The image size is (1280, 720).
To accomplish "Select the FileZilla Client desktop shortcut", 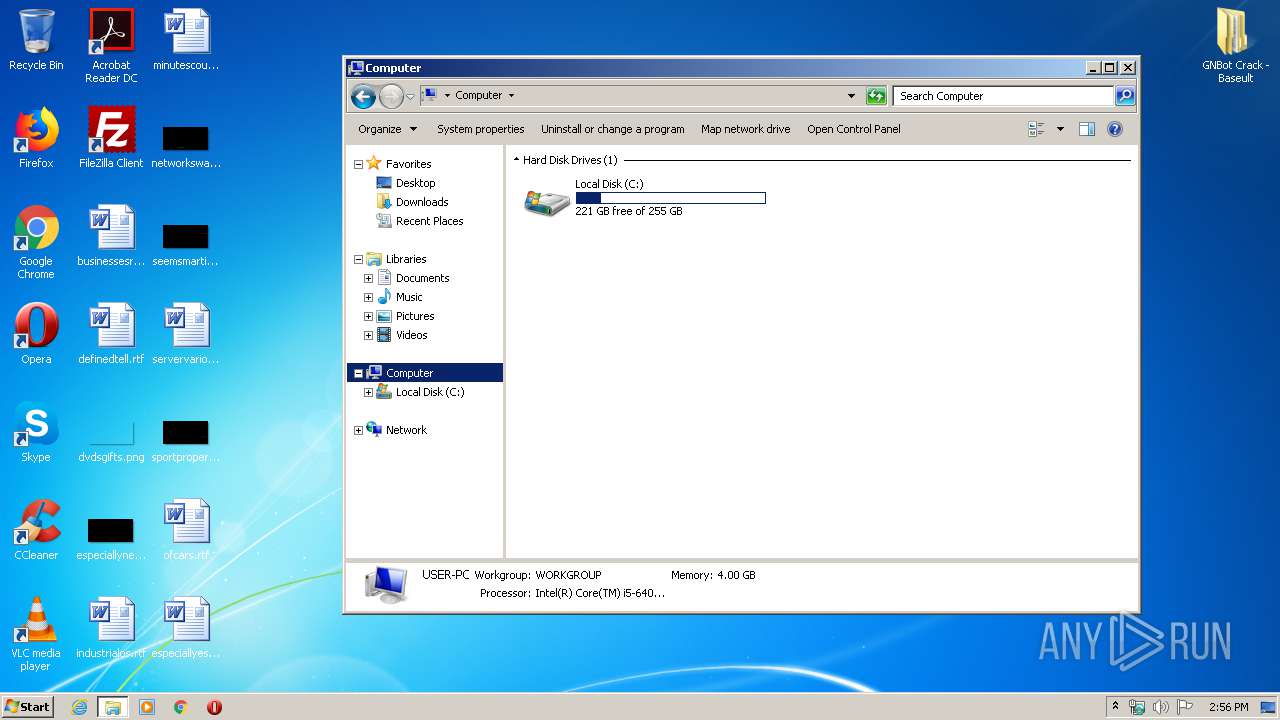I will pos(111,138).
